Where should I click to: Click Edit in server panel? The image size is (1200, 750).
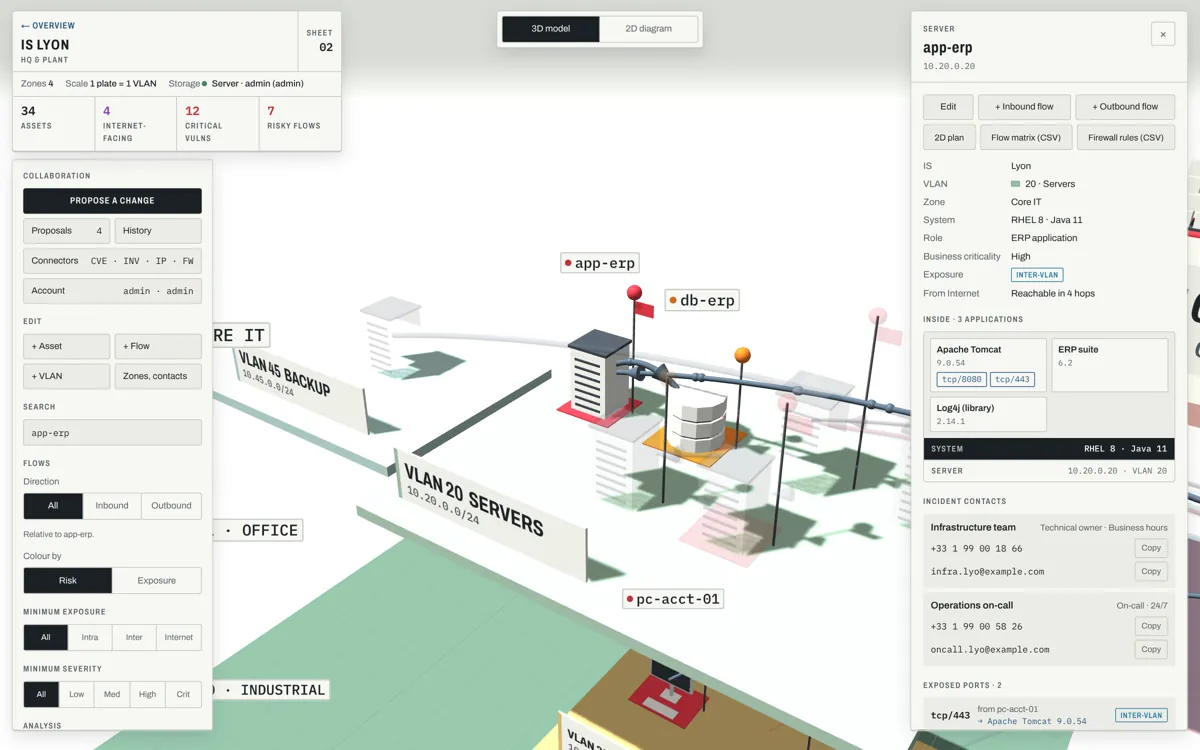pyautogui.click(x=948, y=107)
